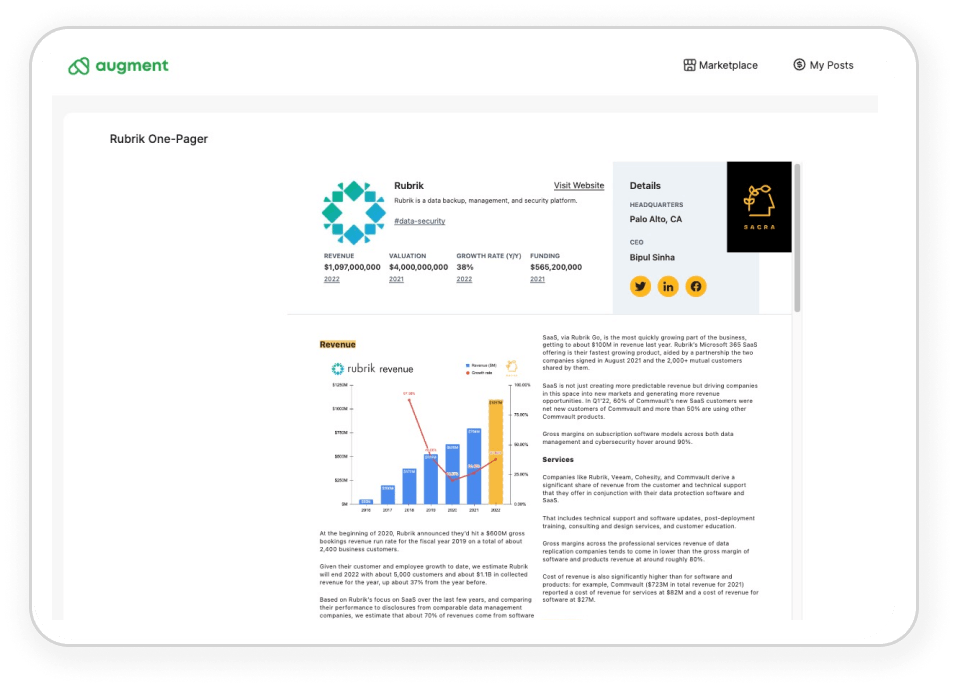Image resolution: width=956 pixels, height=687 pixels.
Task: Click the Rubrik One-Pager title
Action: pos(159,139)
